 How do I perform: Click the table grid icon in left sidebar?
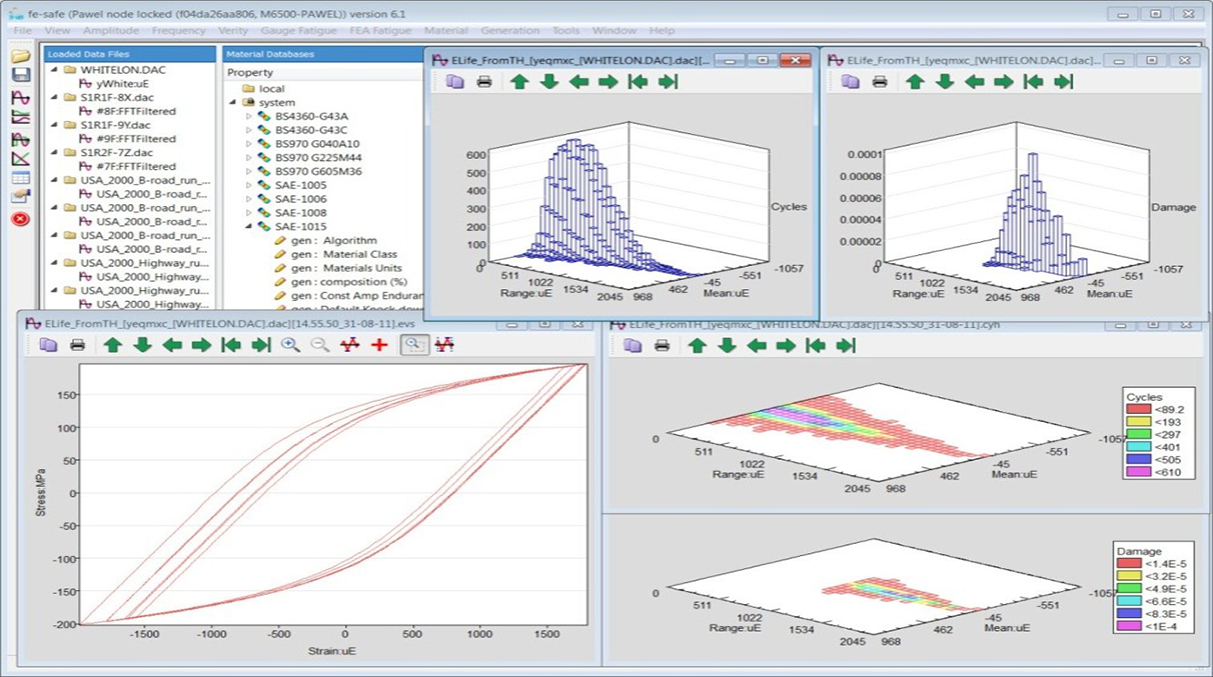[20, 178]
